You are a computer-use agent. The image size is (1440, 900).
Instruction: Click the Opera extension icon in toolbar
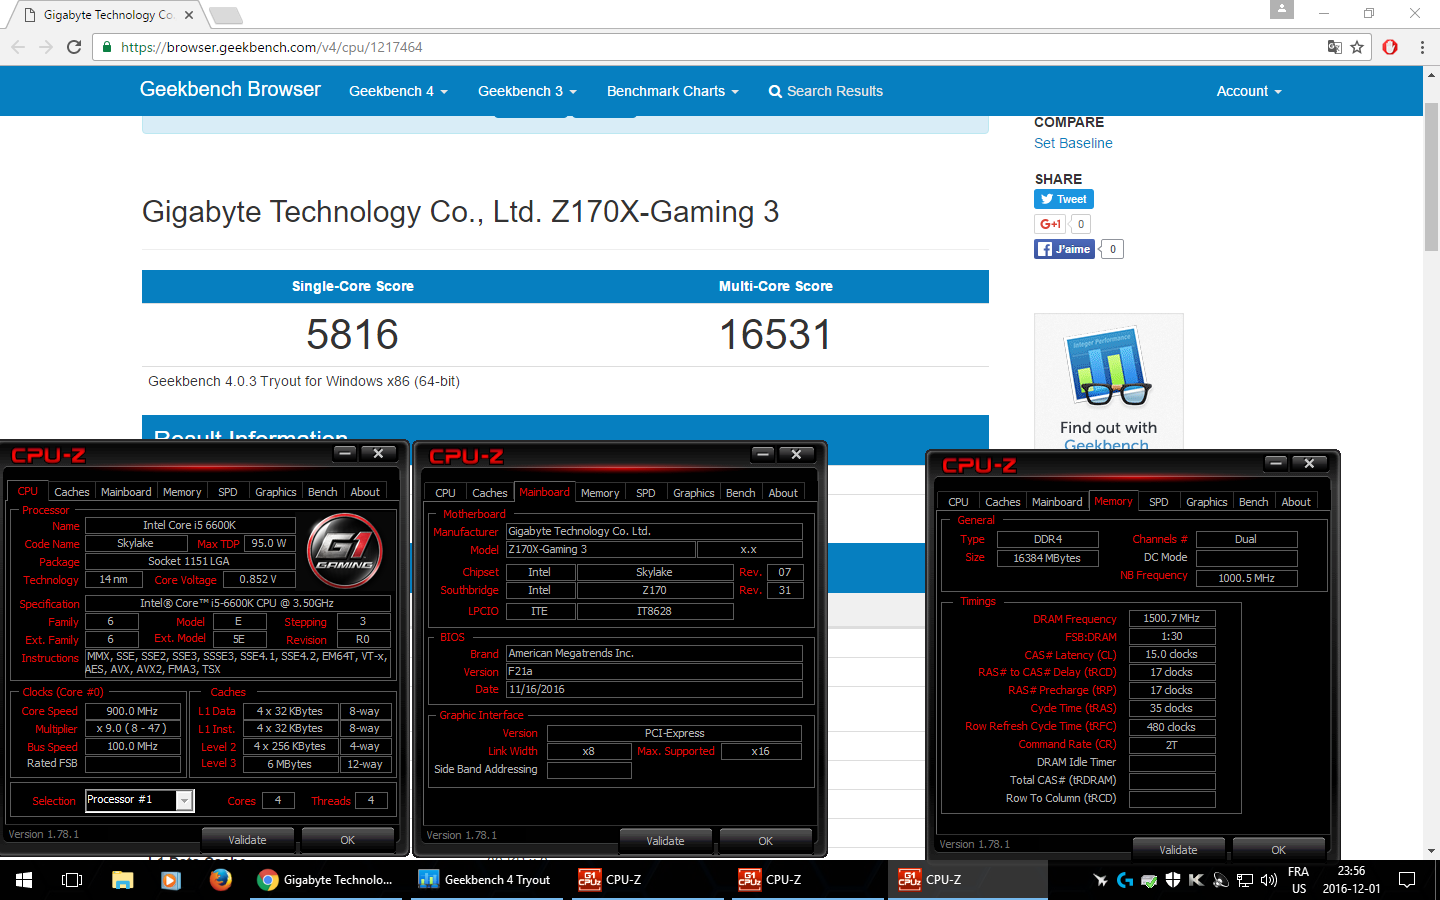(1390, 47)
